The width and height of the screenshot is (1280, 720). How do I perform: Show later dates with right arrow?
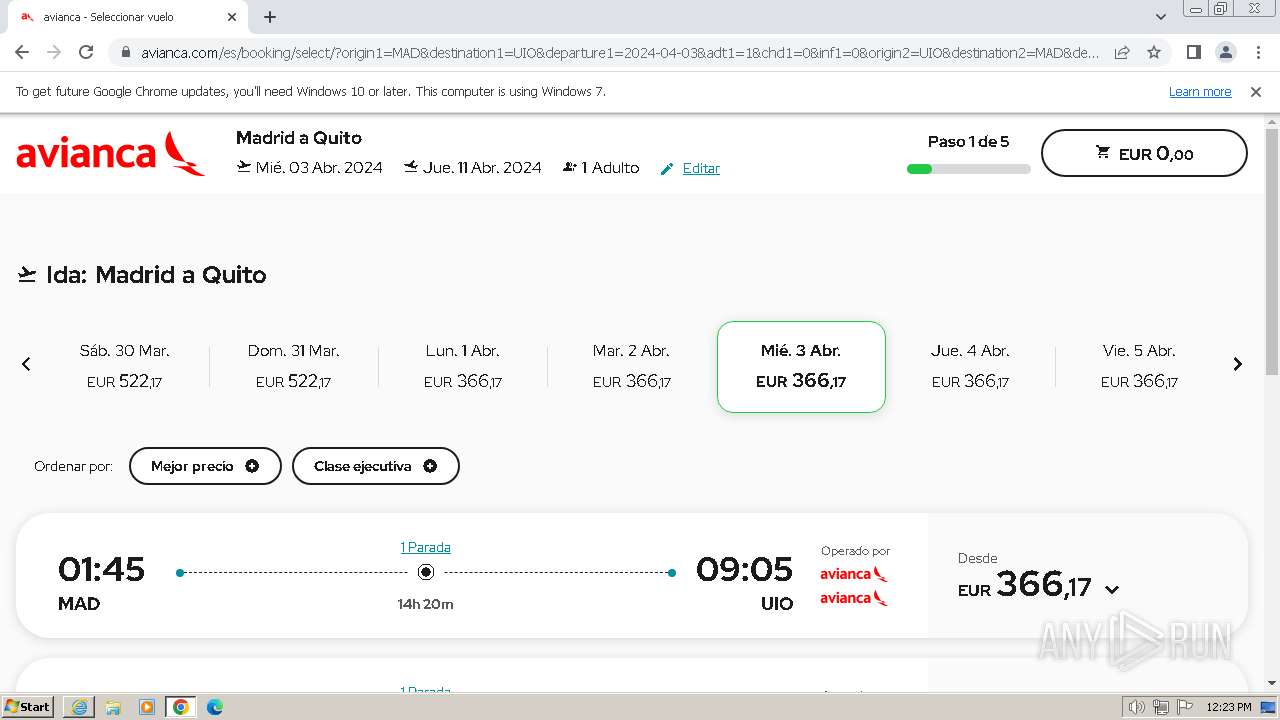[x=1237, y=364]
